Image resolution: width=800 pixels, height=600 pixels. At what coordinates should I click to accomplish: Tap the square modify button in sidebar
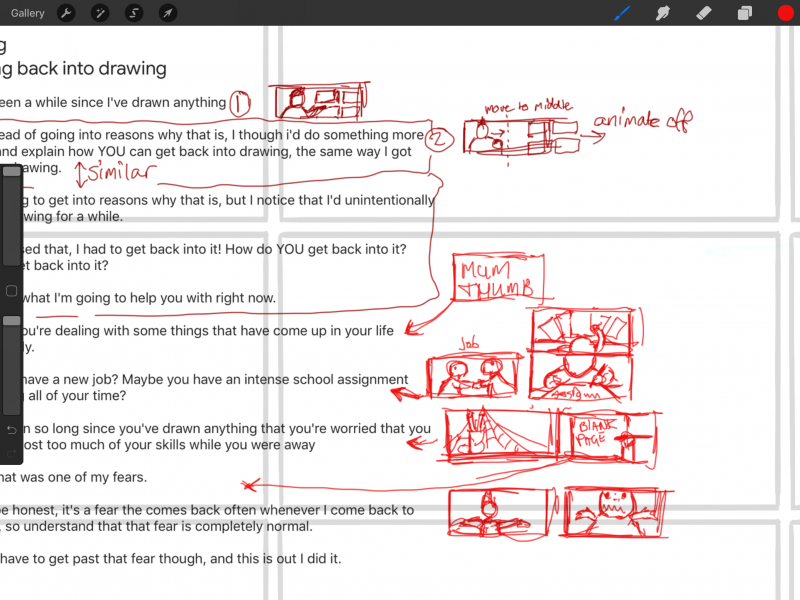pos(11,291)
